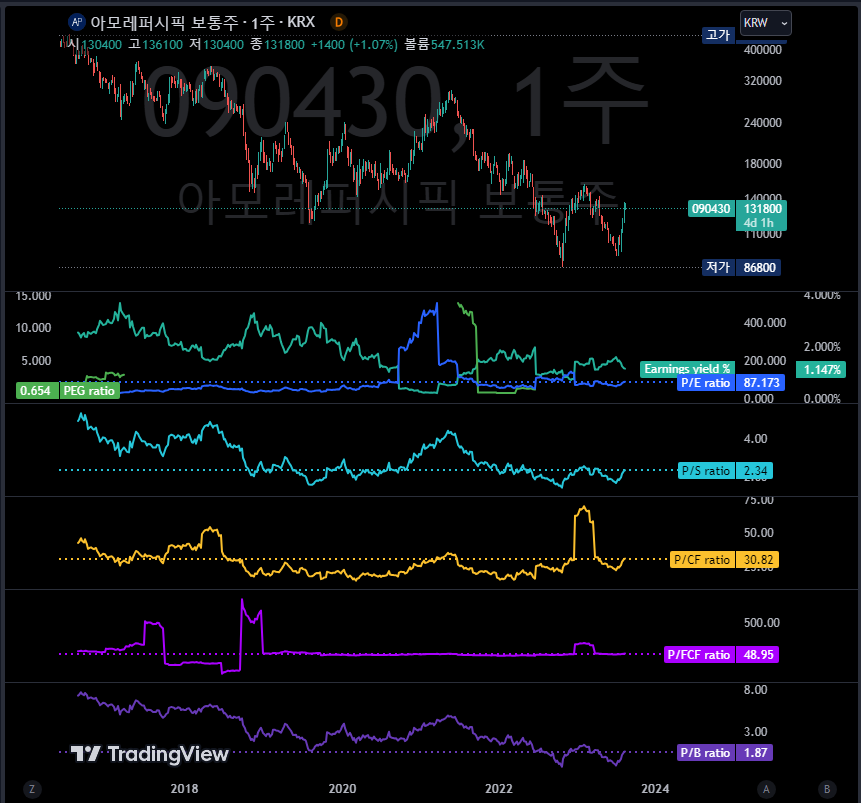Select the PEG ratio label
This screenshot has height=803, width=861.
tap(90, 391)
